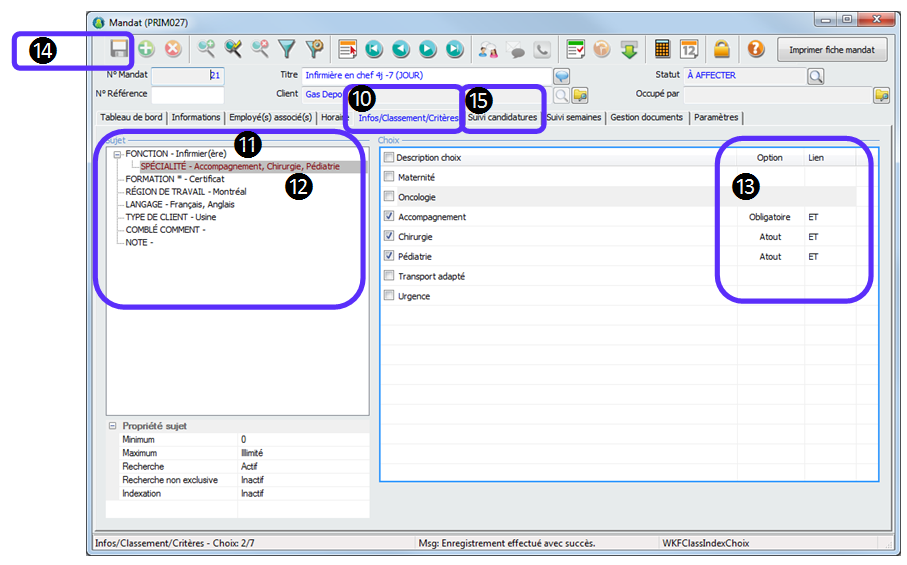Click the floppy disk save icon
The height and width of the screenshot is (565, 907).
pos(120,49)
